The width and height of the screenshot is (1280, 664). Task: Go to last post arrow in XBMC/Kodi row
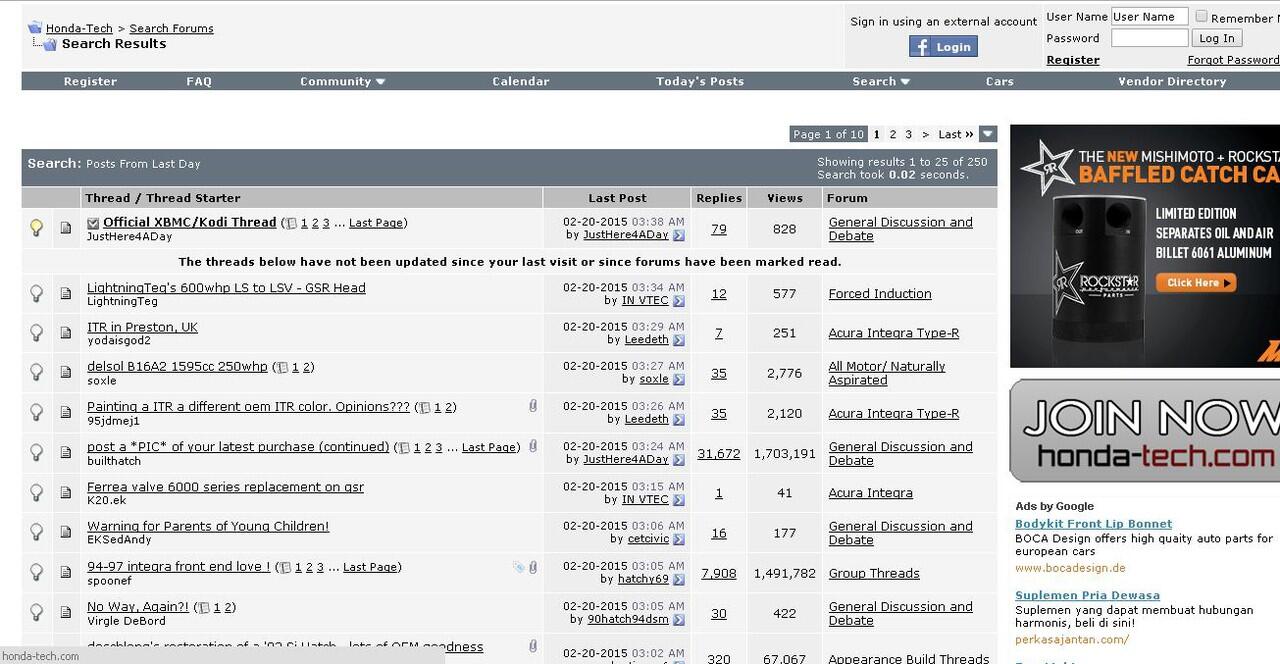(679, 236)
